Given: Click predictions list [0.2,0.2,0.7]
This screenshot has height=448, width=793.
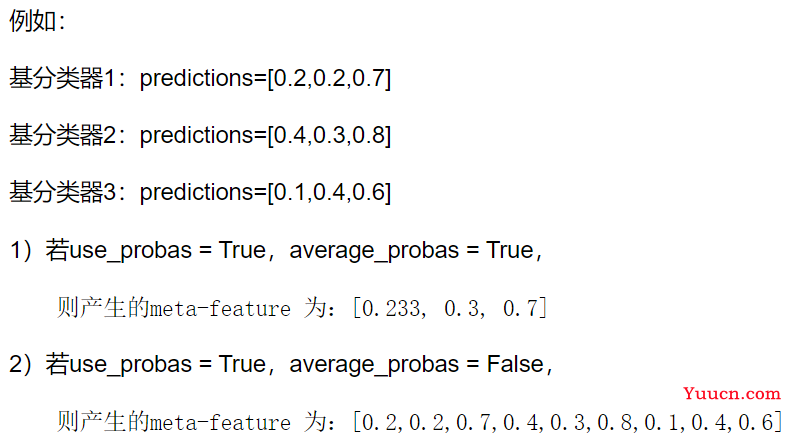Looking at the screenshot, I should (x=329, y=78).
